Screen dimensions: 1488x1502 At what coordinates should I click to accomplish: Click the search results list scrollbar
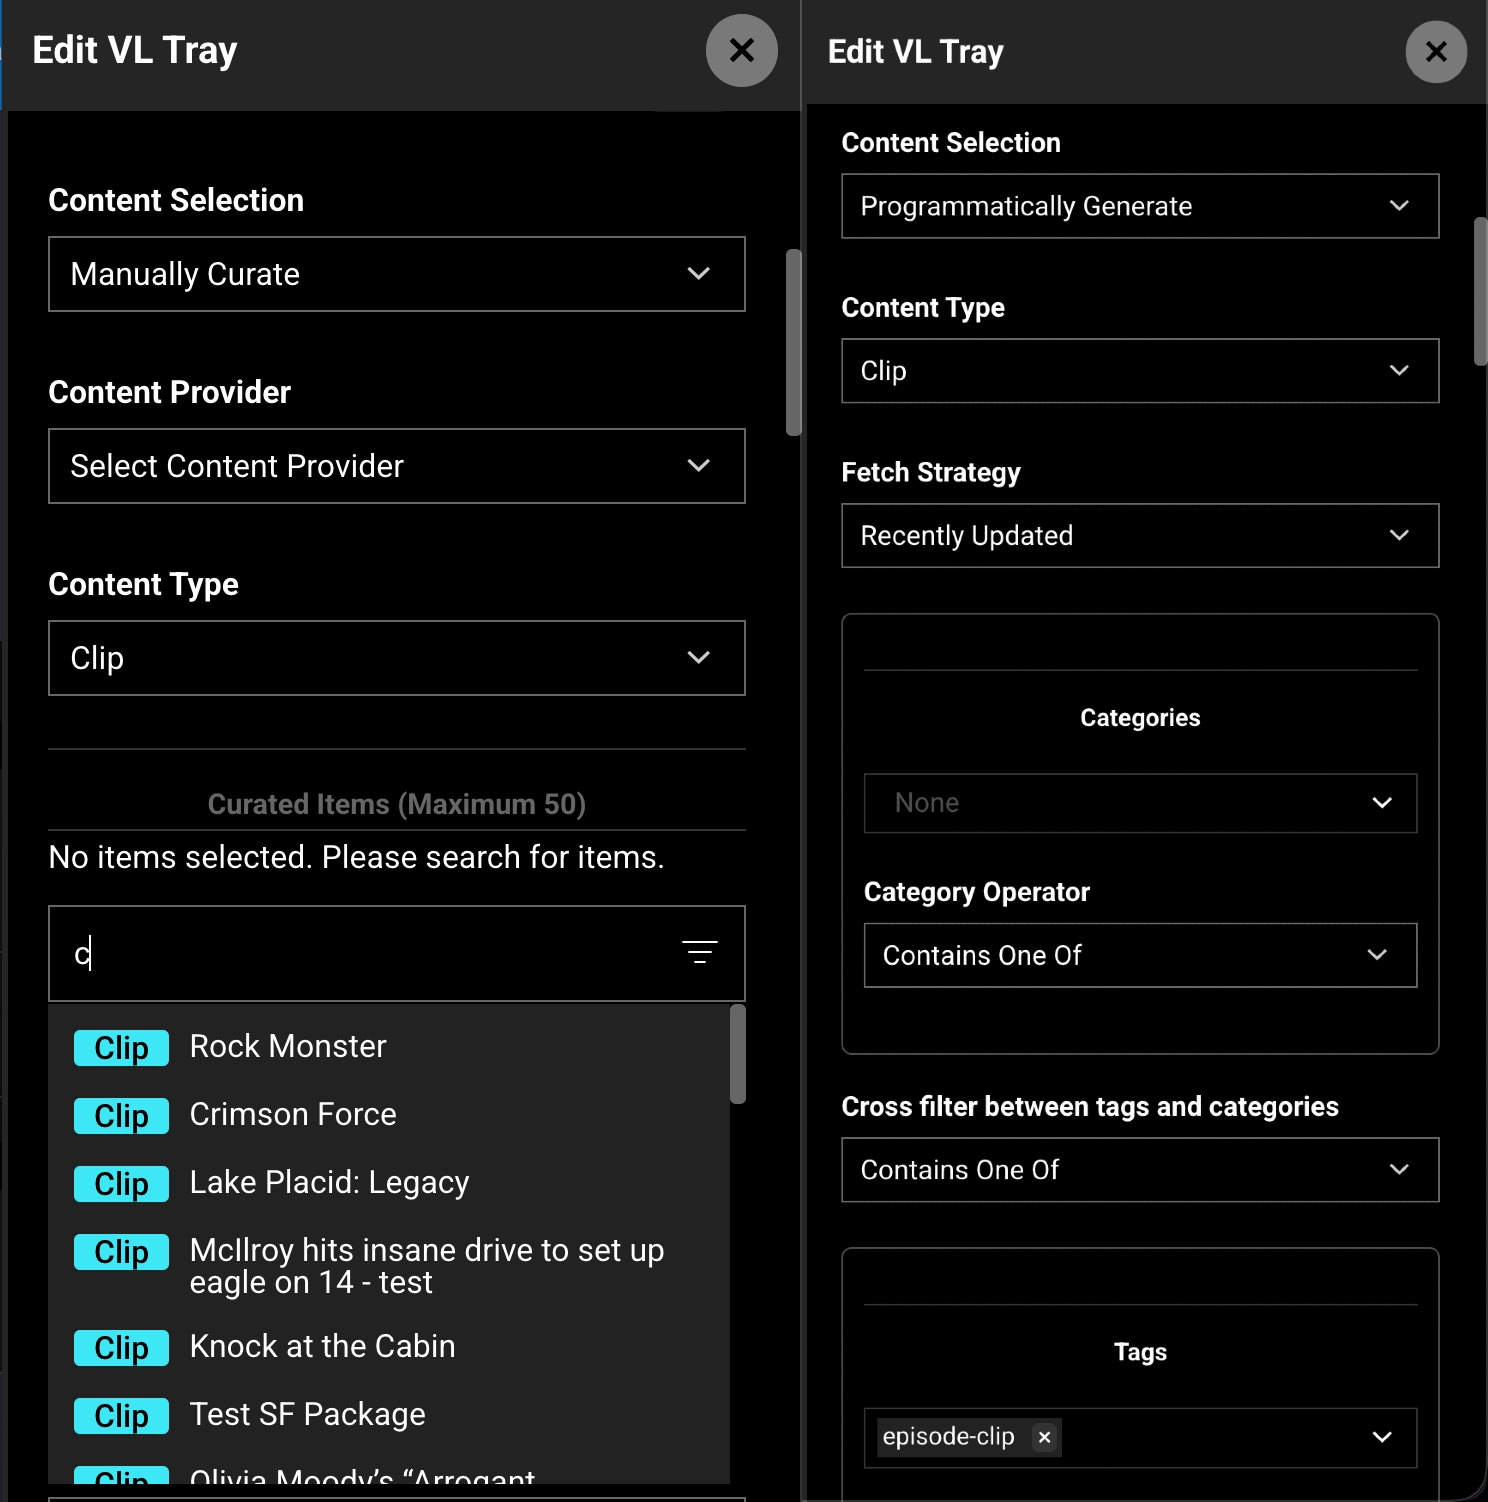(738, 1054)
